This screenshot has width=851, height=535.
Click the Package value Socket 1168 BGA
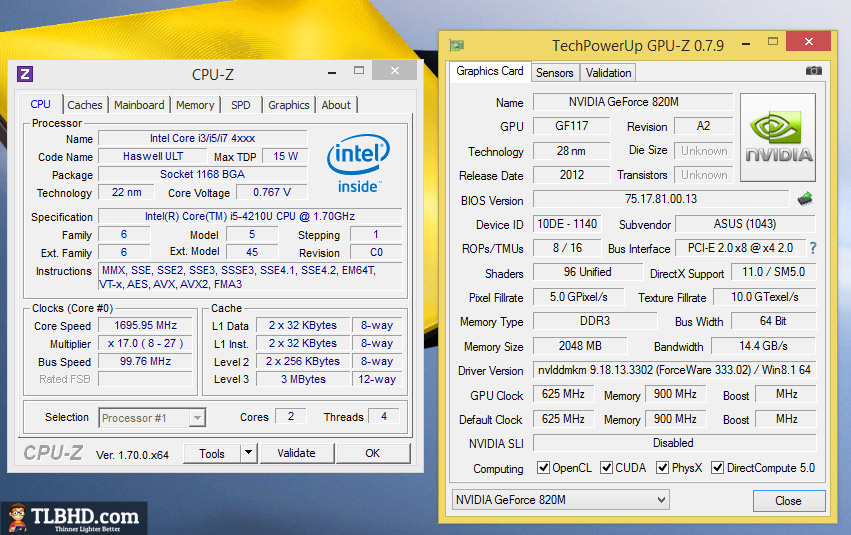[202, 174]
